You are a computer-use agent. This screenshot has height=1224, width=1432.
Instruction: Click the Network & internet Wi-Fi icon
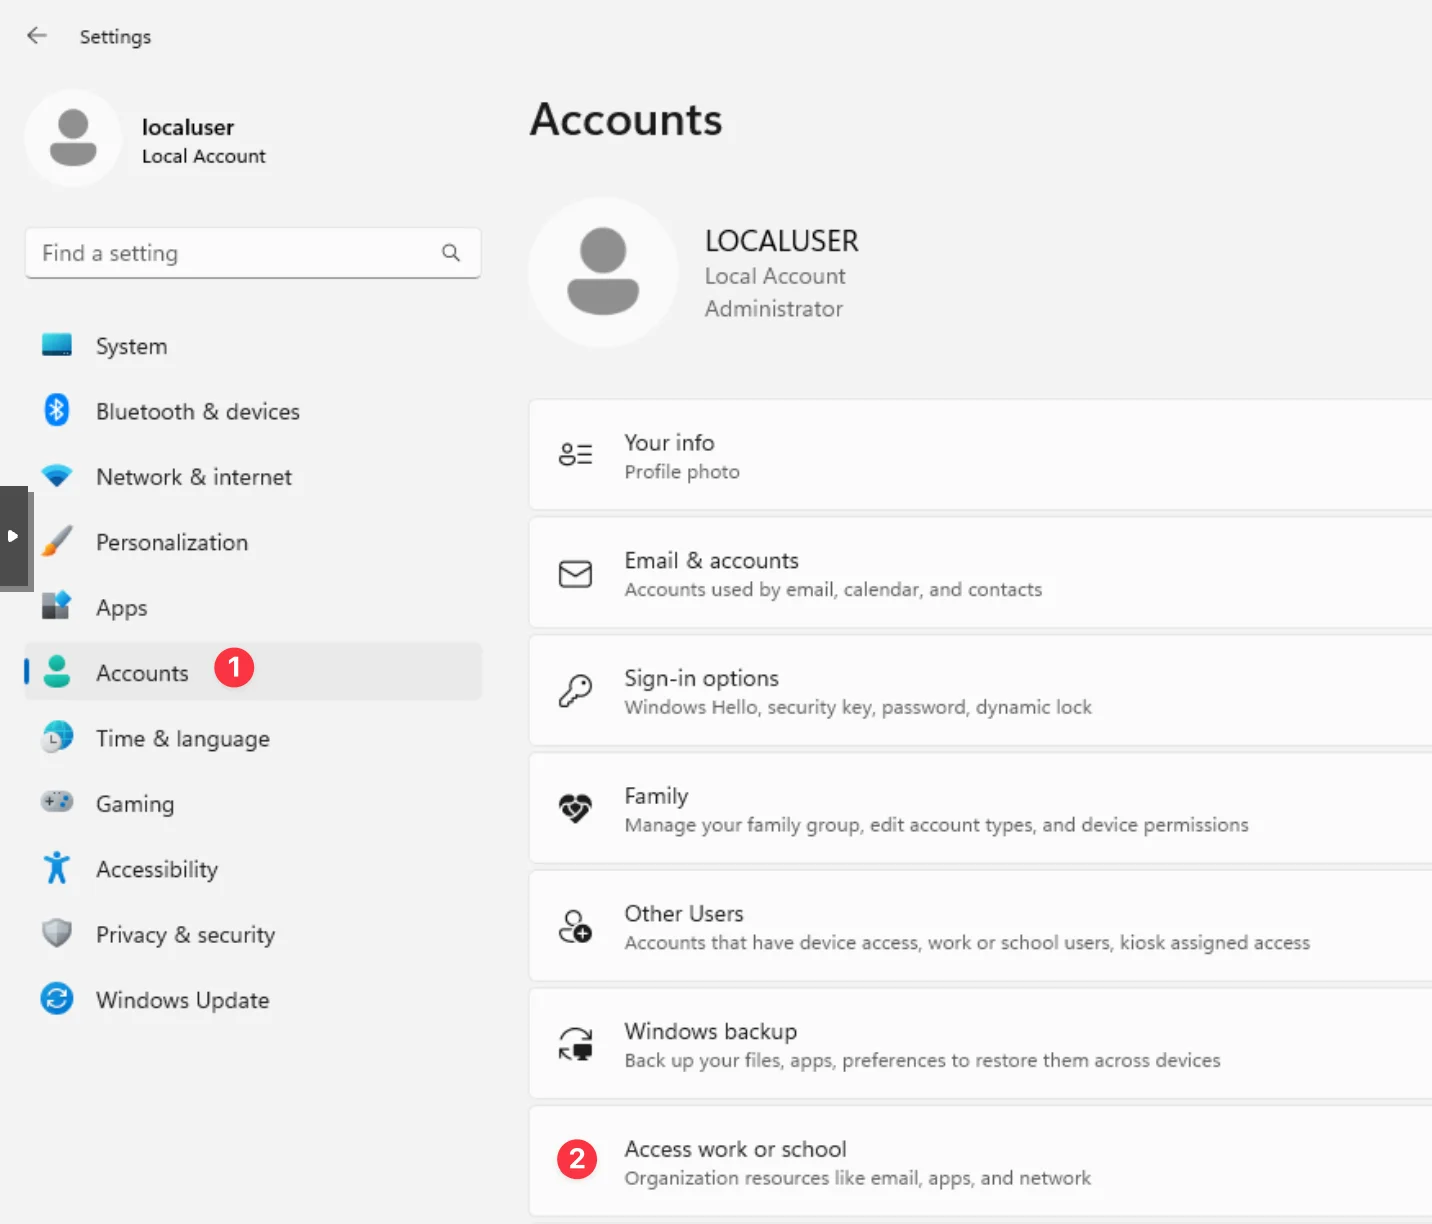click(x=57, y=476)
